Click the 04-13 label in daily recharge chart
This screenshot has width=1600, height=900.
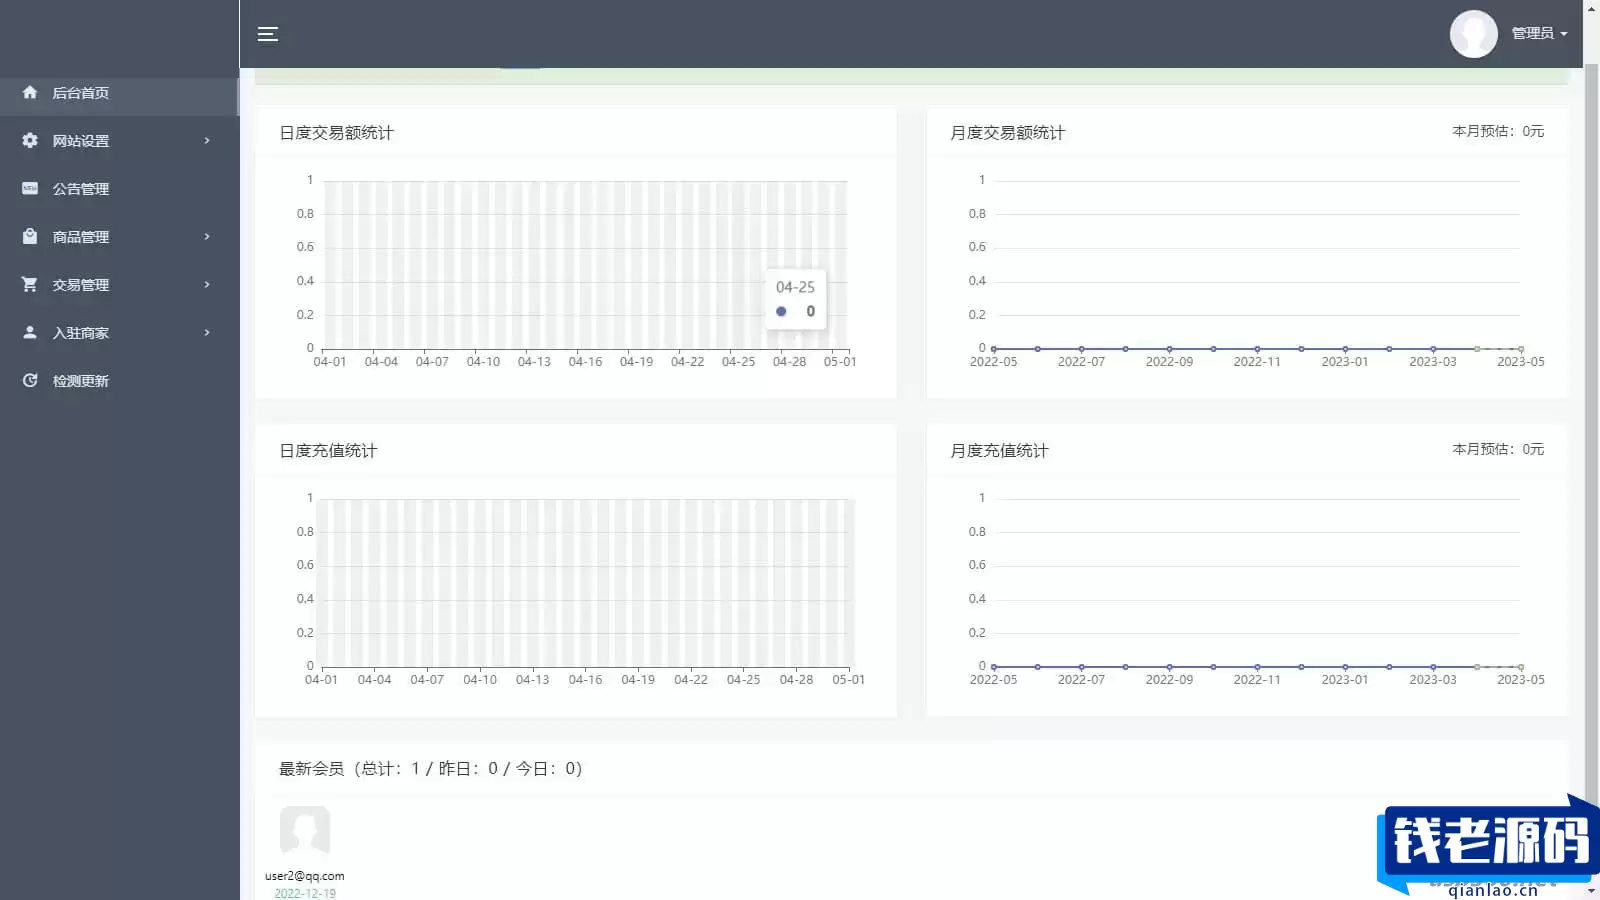click(532, 680)
